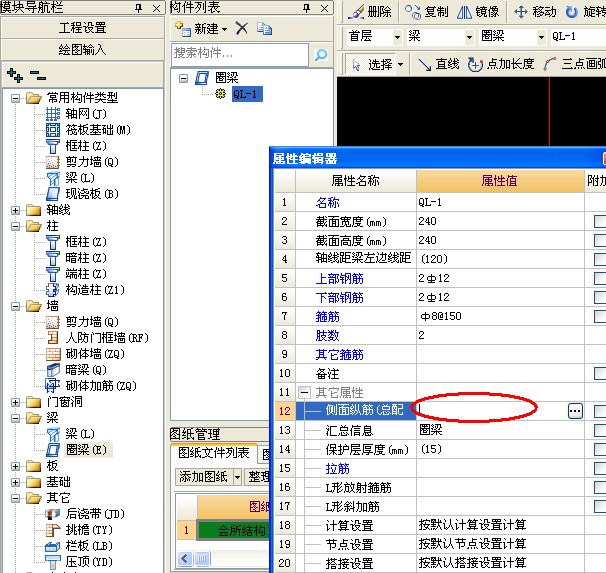Select the straight line (直线) drawing tool
The height and width of the screenshot is (573, 606).
(439, 64)
